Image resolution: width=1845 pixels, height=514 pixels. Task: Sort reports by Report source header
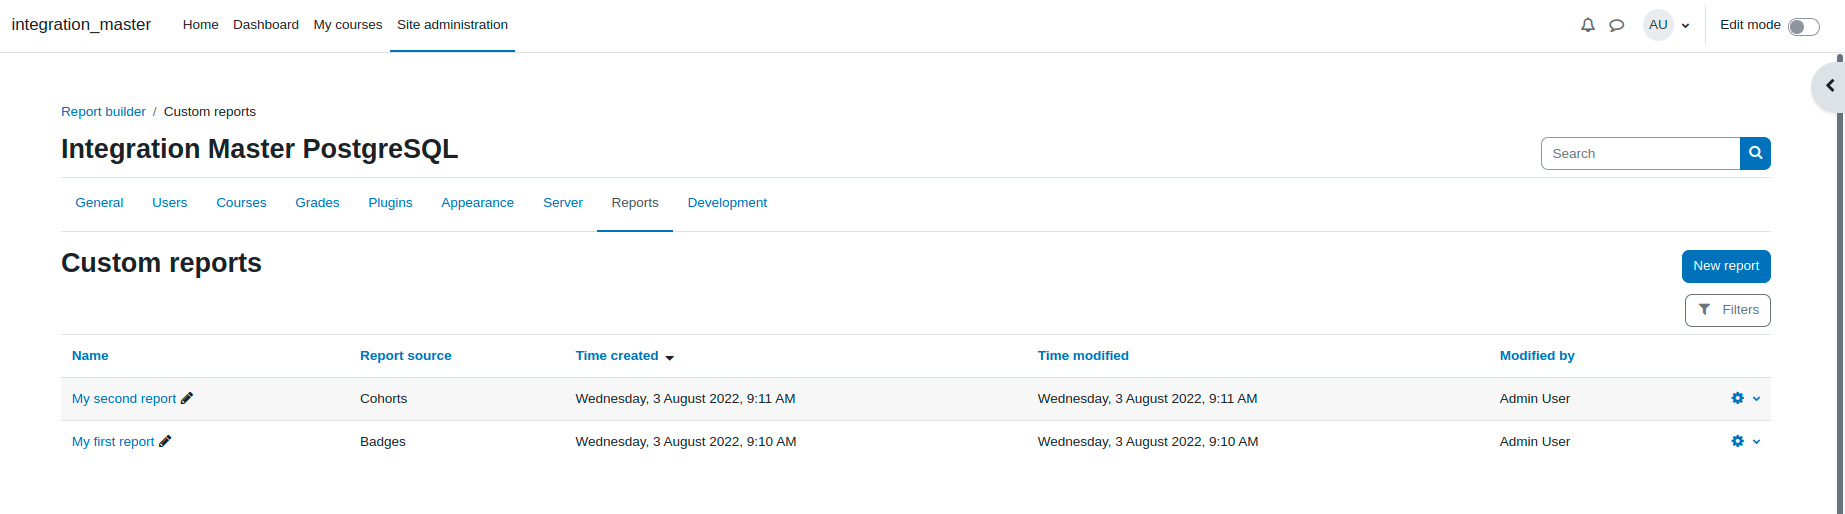tap(406, 356)
